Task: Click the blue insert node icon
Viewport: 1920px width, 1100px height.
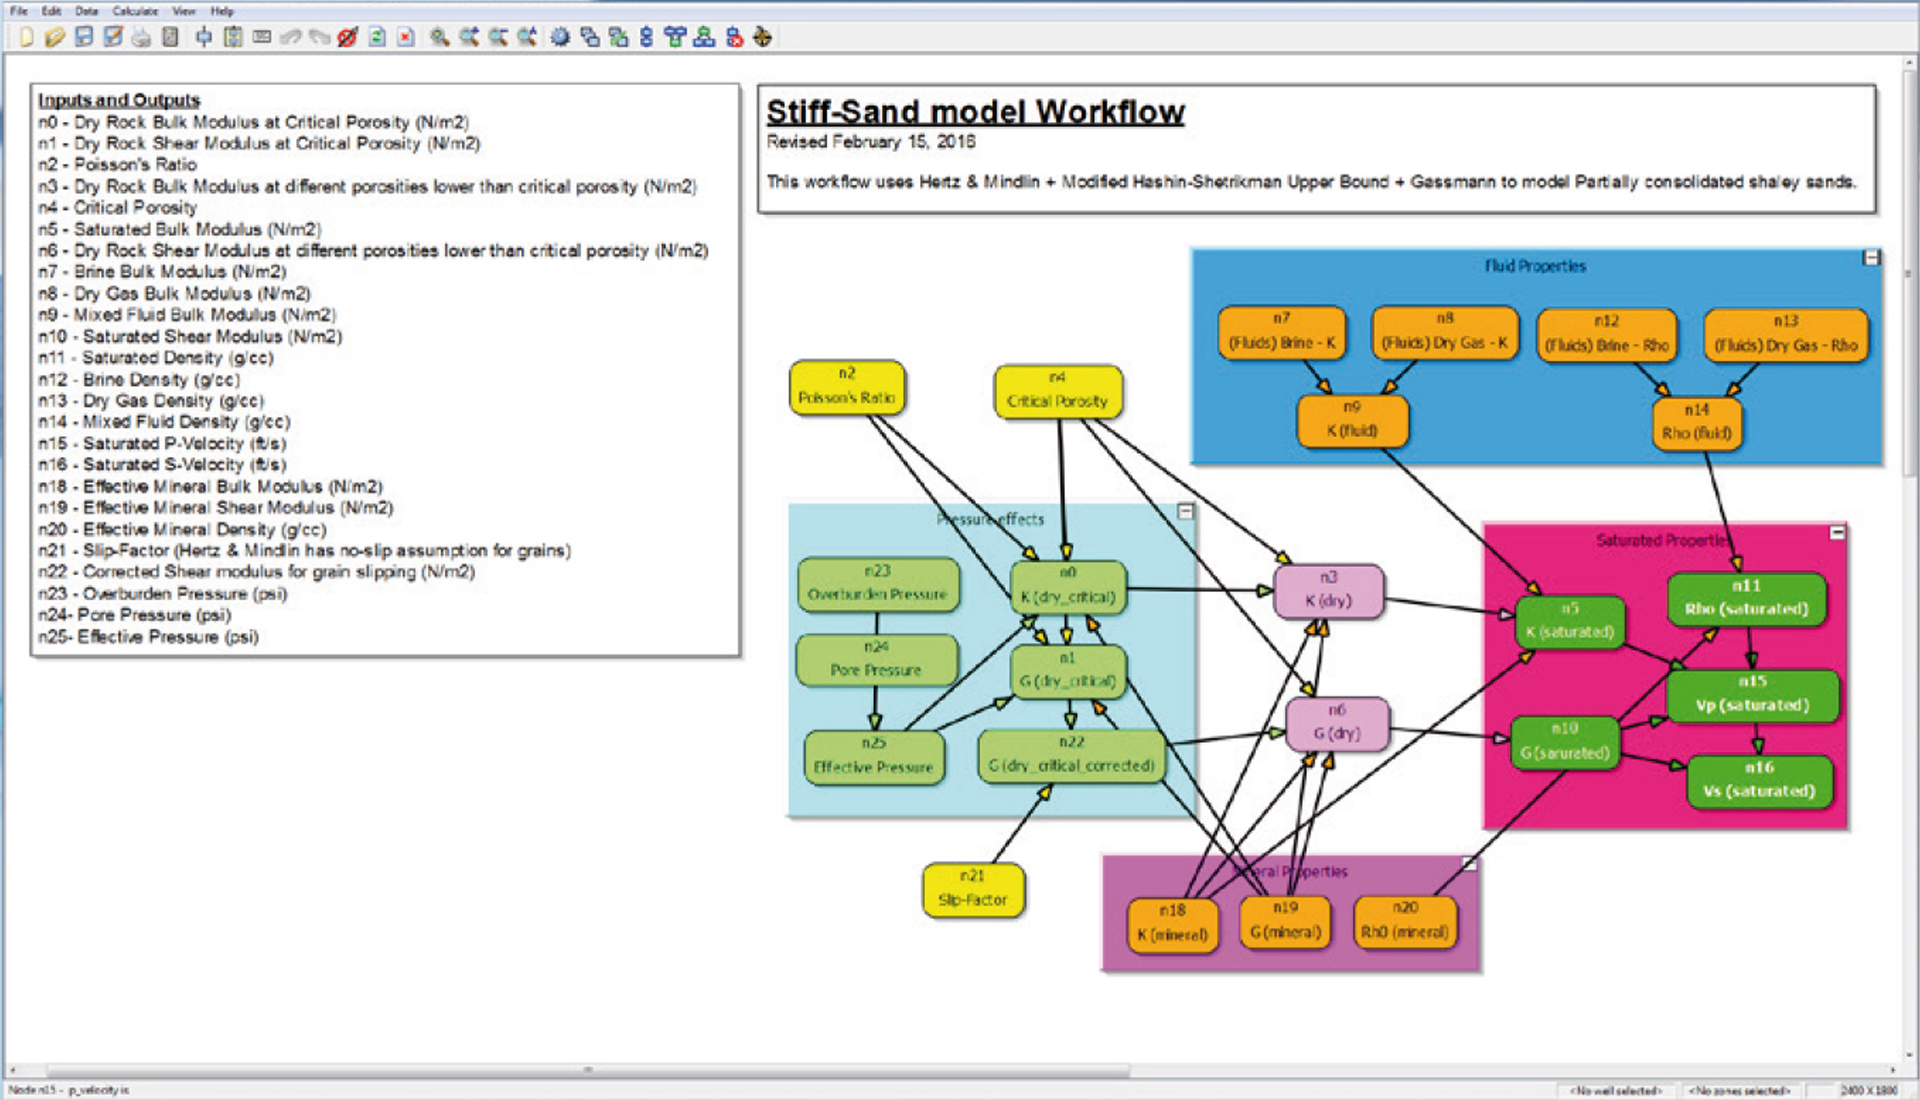Action: [x=204, y=37]
